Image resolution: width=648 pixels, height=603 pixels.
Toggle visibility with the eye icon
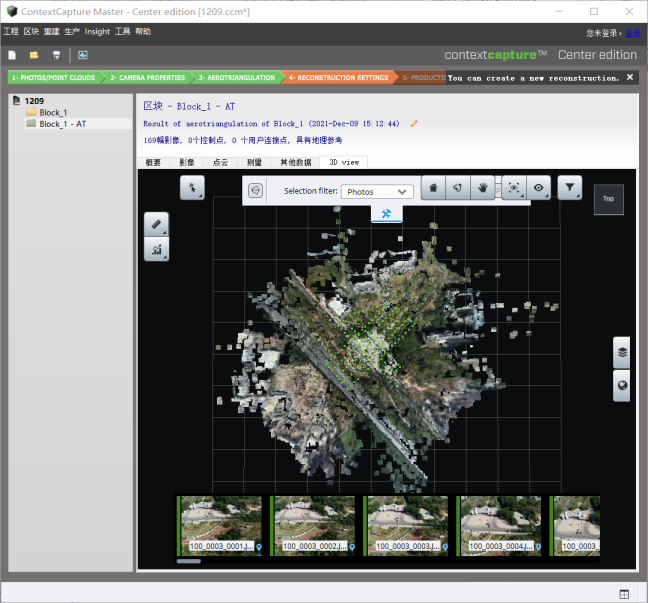[540, 187]
